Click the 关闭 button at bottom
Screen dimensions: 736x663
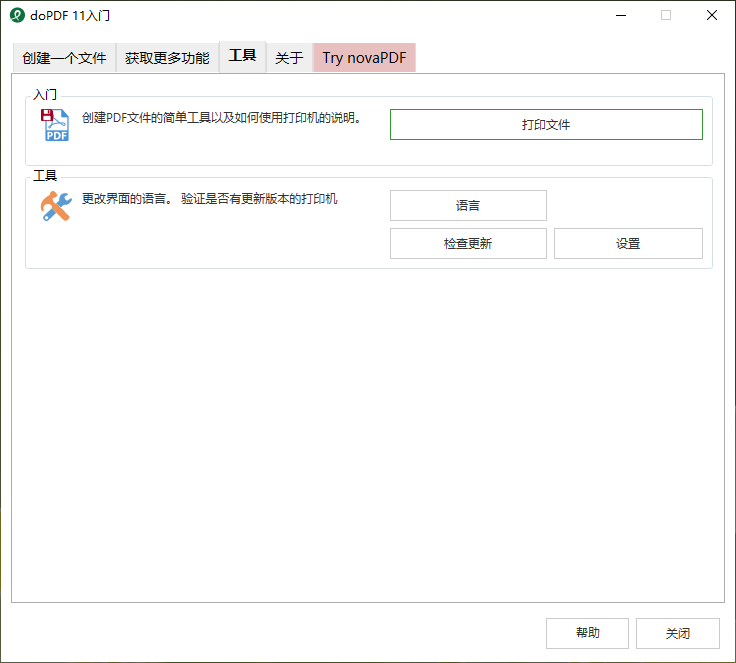[678, 633]
